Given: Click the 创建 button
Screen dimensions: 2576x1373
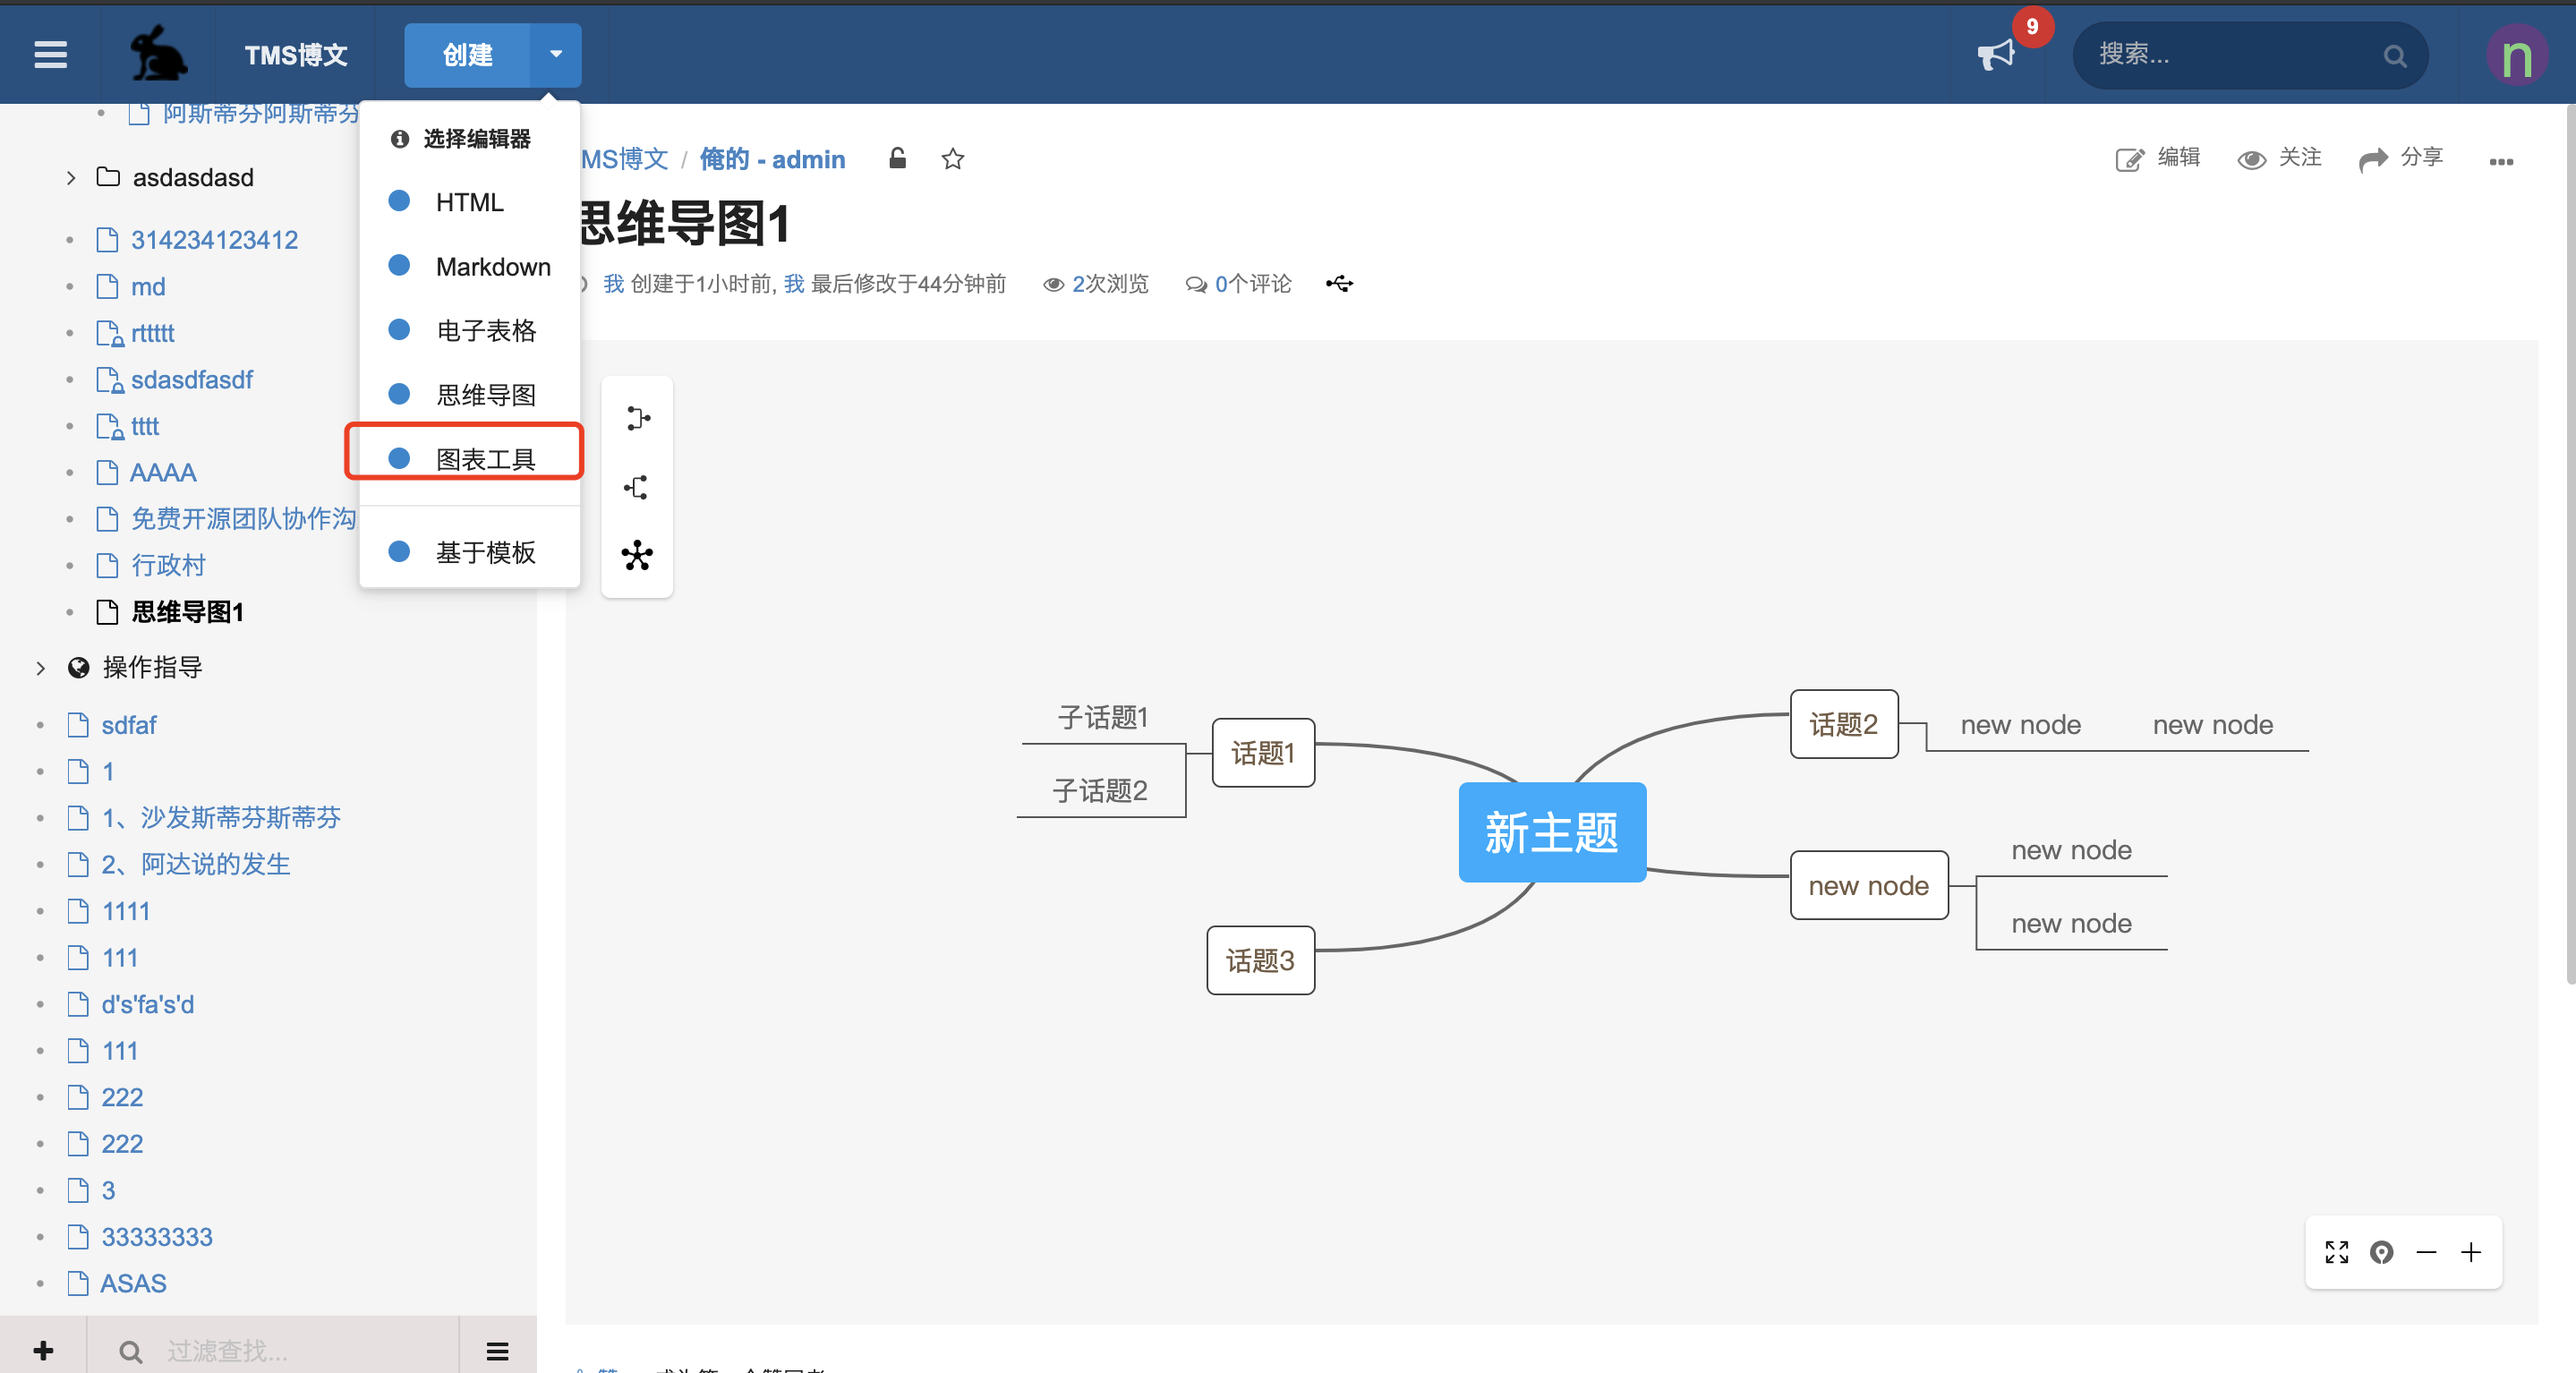Looking at the screenshot, I should click(467, 55).
